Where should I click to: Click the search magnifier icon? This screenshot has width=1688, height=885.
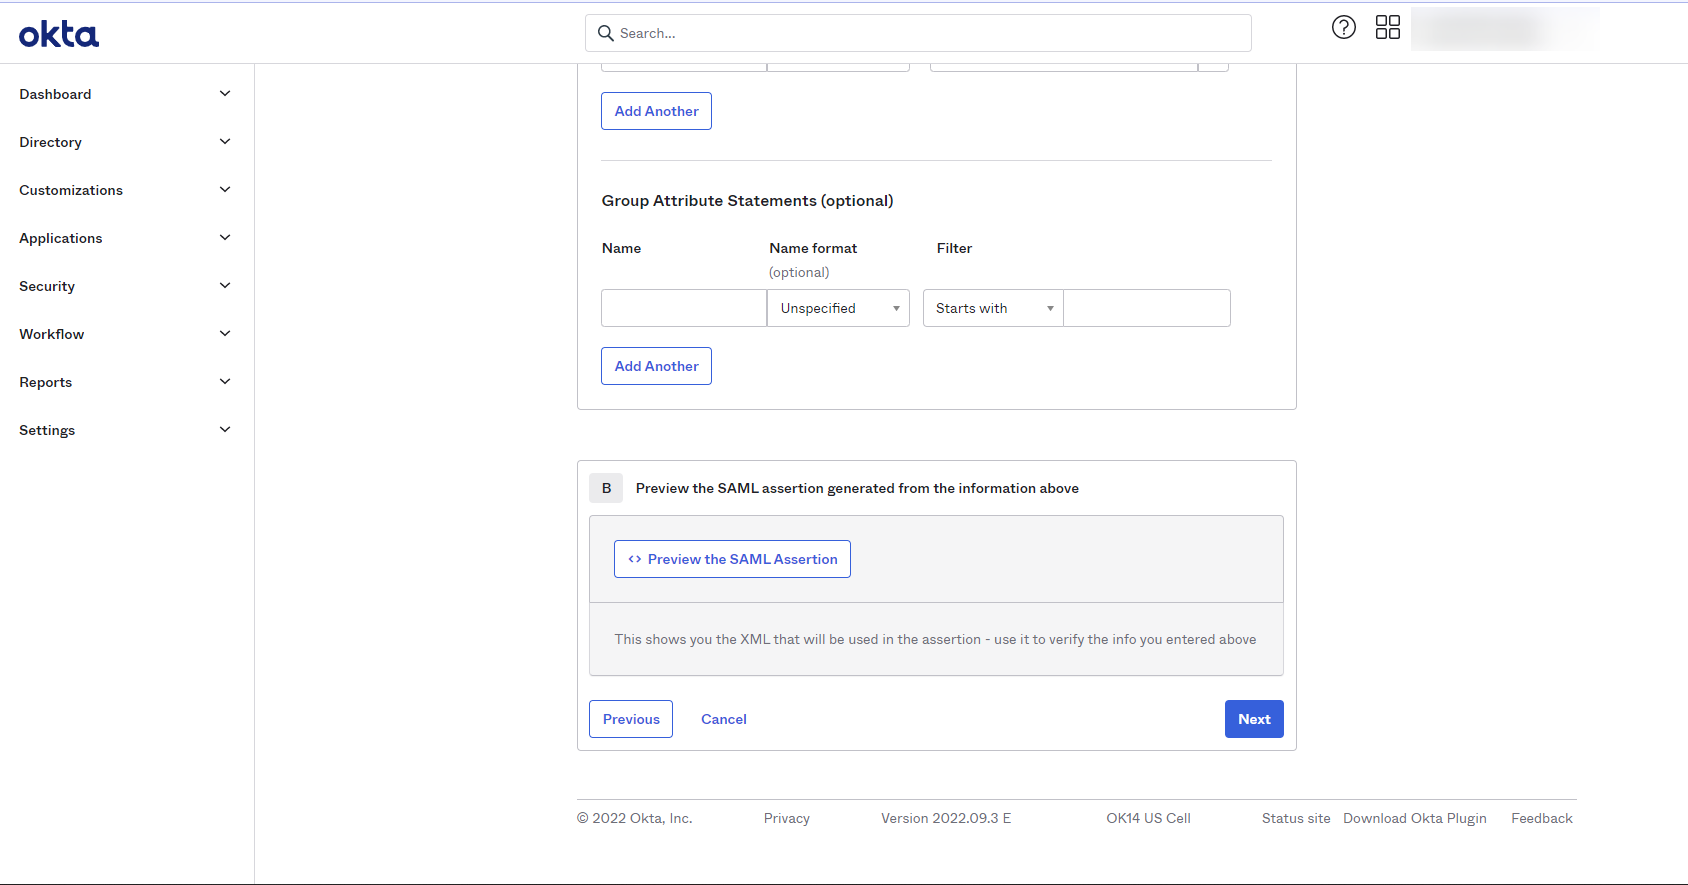point(606,33)
